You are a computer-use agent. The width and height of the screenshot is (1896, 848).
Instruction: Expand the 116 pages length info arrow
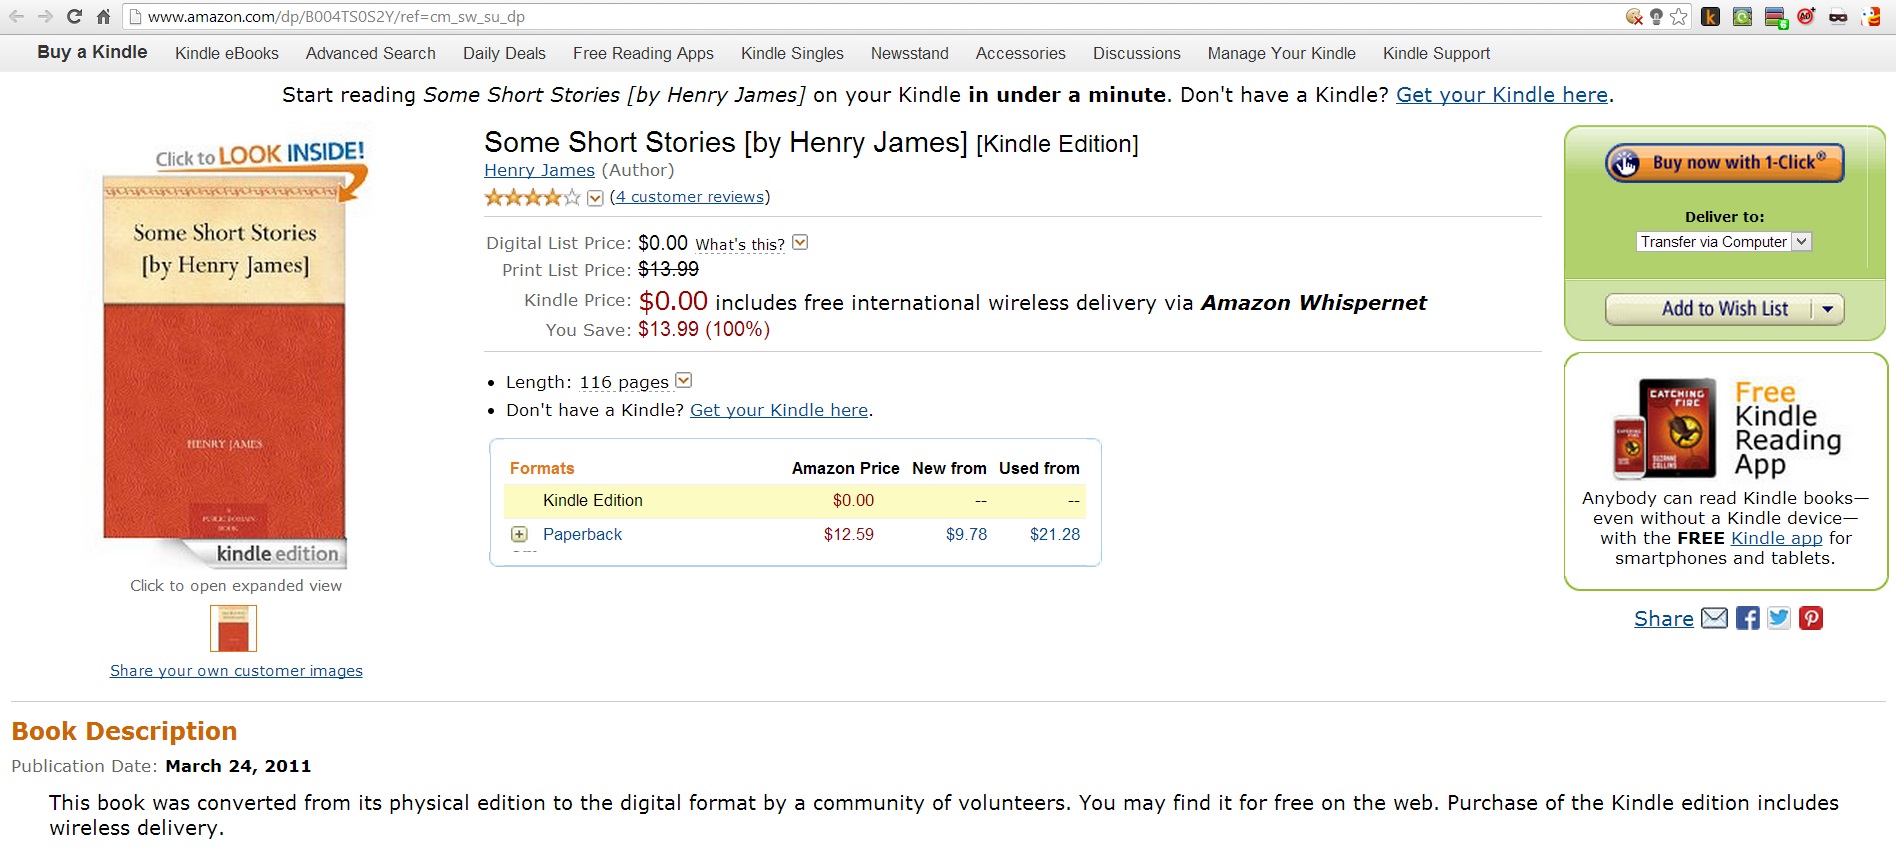684,380
